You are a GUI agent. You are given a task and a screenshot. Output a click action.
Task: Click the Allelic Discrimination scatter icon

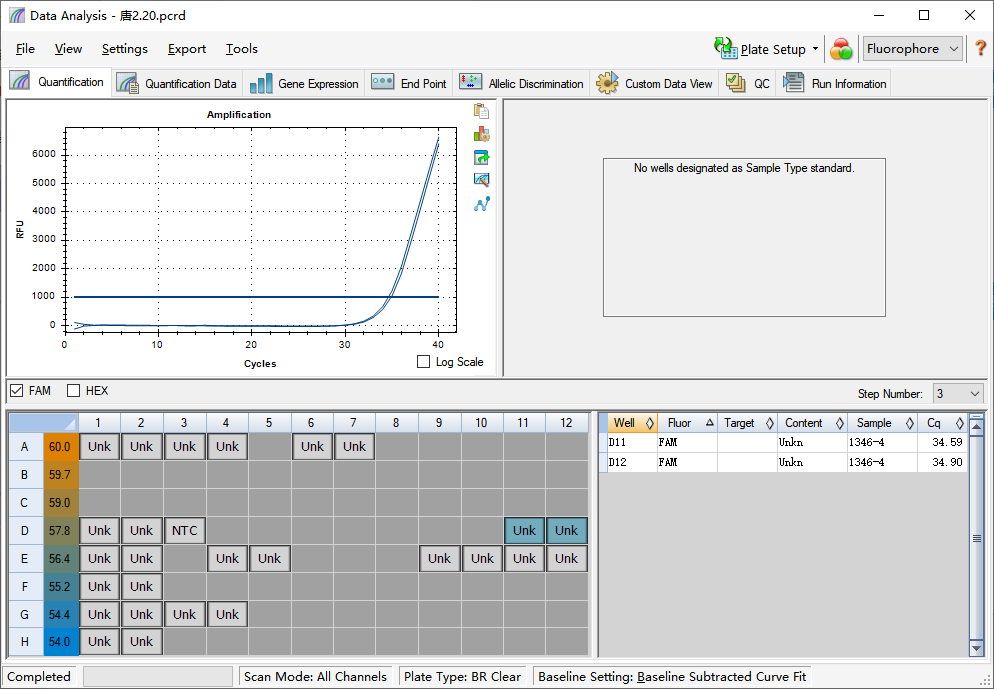click(470, 81)
